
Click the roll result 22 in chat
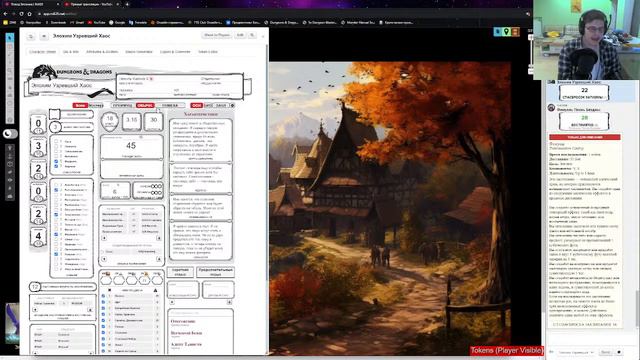tap(584, 90)
